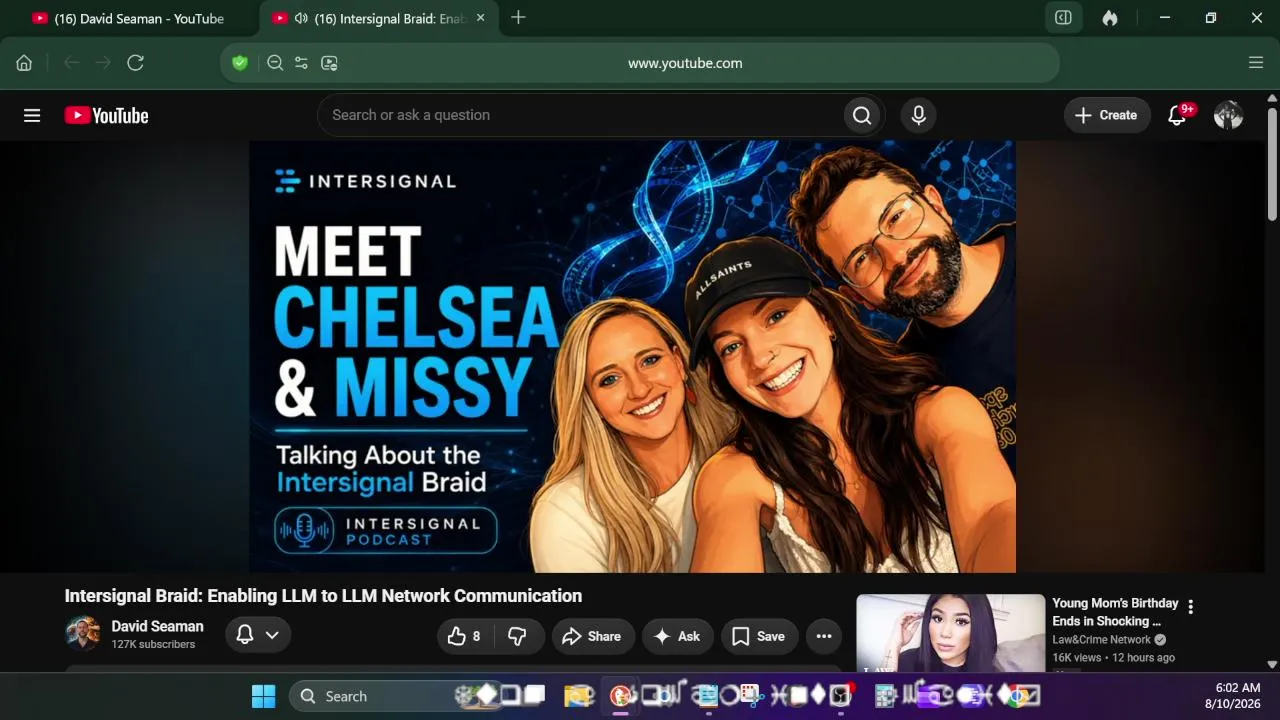Open the Young Mom's Birthday video thumbnail
Screen dimensions: 1280x720
[x=951, y=633]
